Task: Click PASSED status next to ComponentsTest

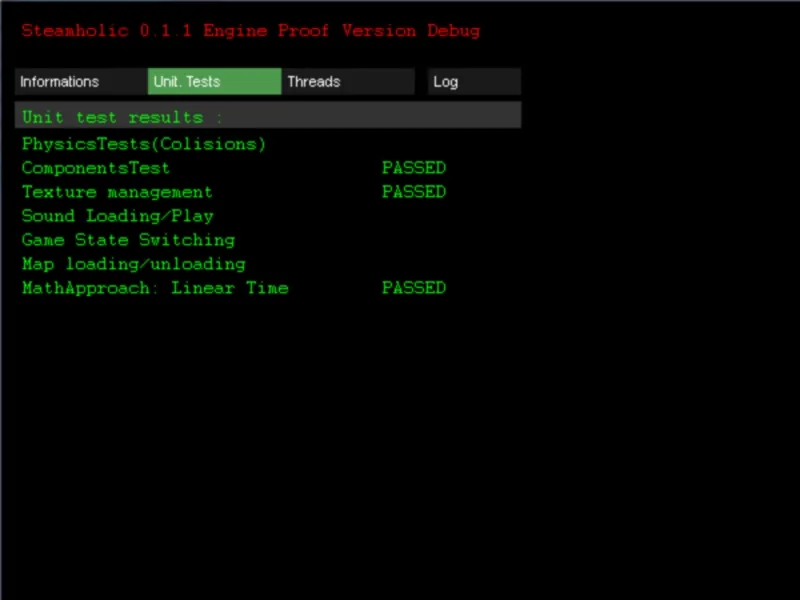Action: tap(414, 168)
